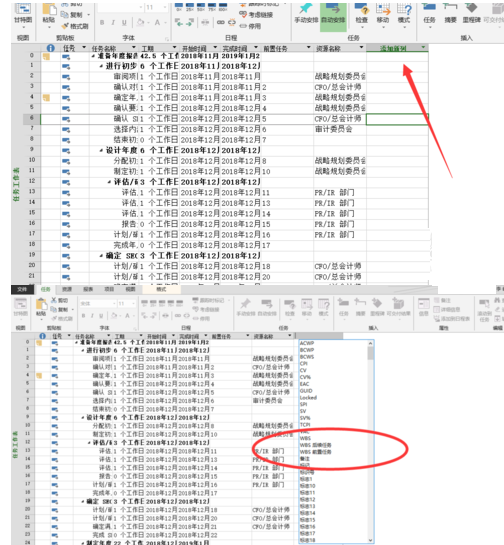The image size is (504, 545).
Task: Select 手动安排 (Manually Schedule) in upper ribbon
Action: [x=306, y=14]
